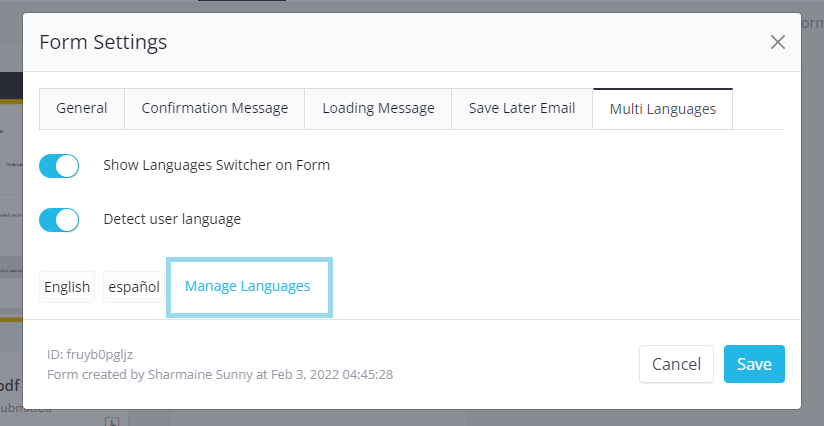Click the small icon behind dialog's bottom-left
Viewport: 824px width, 426px height.
tap(112, 421)
